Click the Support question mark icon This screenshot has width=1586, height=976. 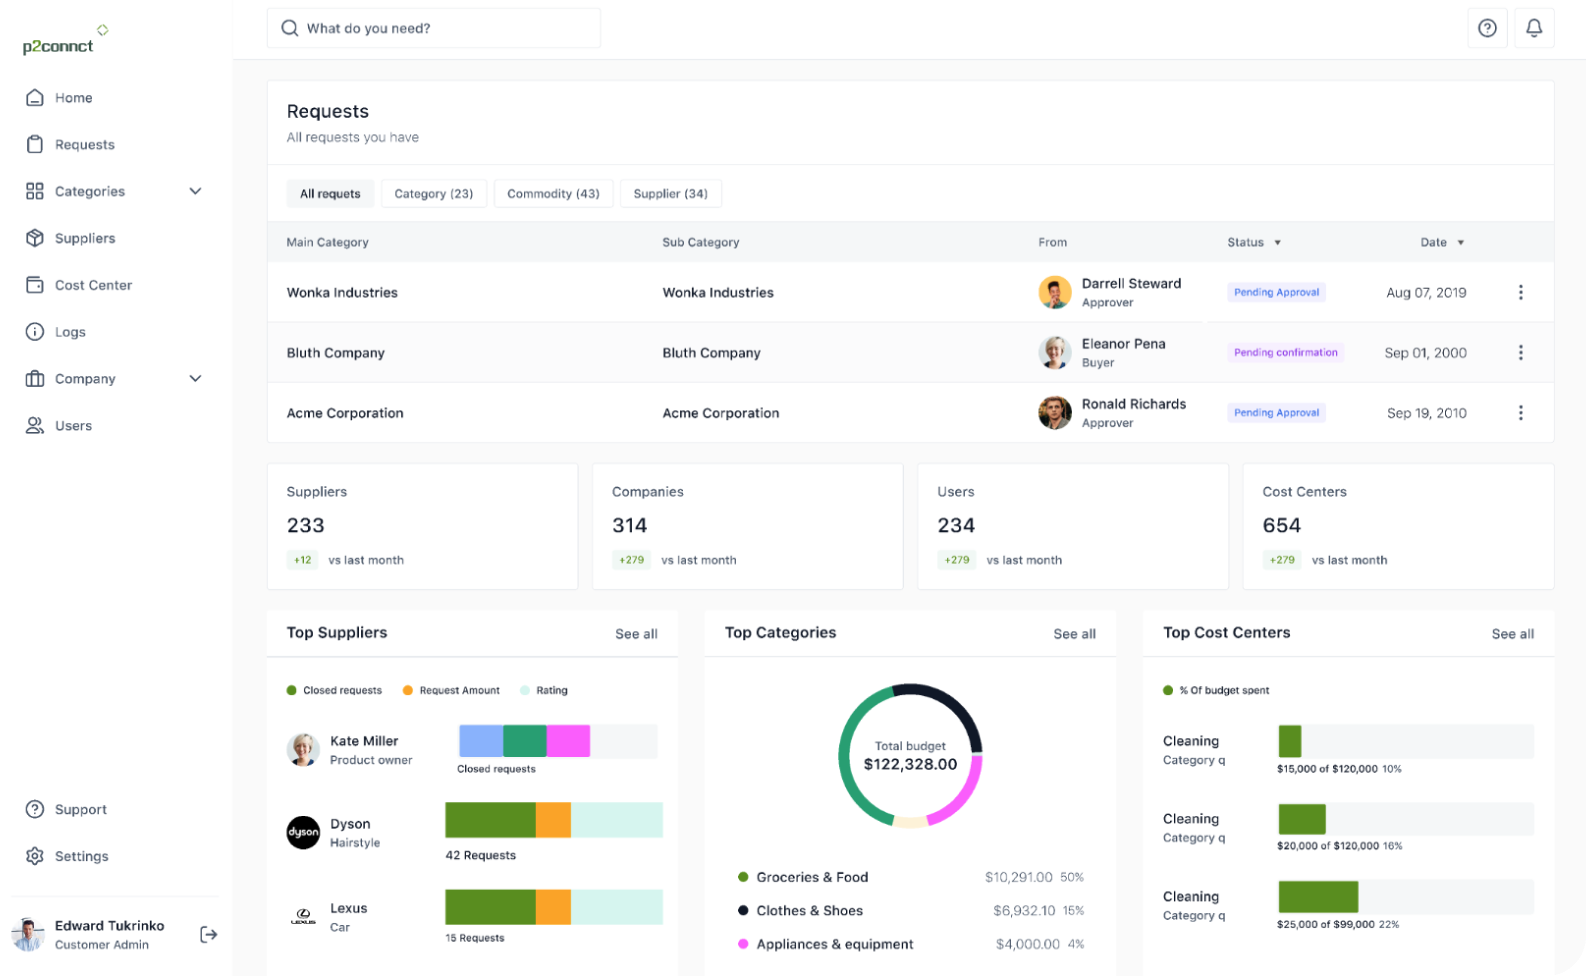click(35, 809)
